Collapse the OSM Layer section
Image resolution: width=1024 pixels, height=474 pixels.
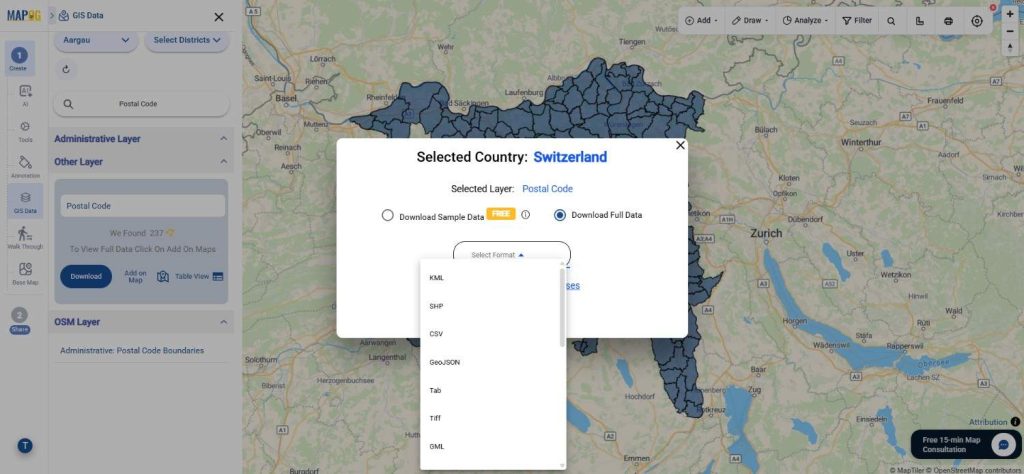(223, 322)
